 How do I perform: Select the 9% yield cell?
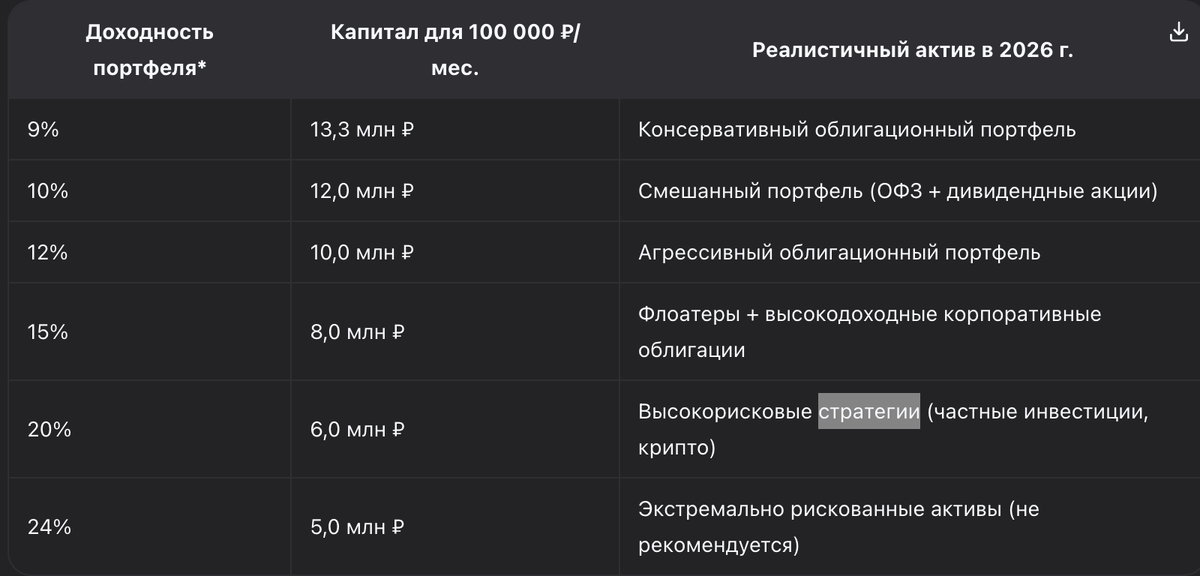[149, 130]
